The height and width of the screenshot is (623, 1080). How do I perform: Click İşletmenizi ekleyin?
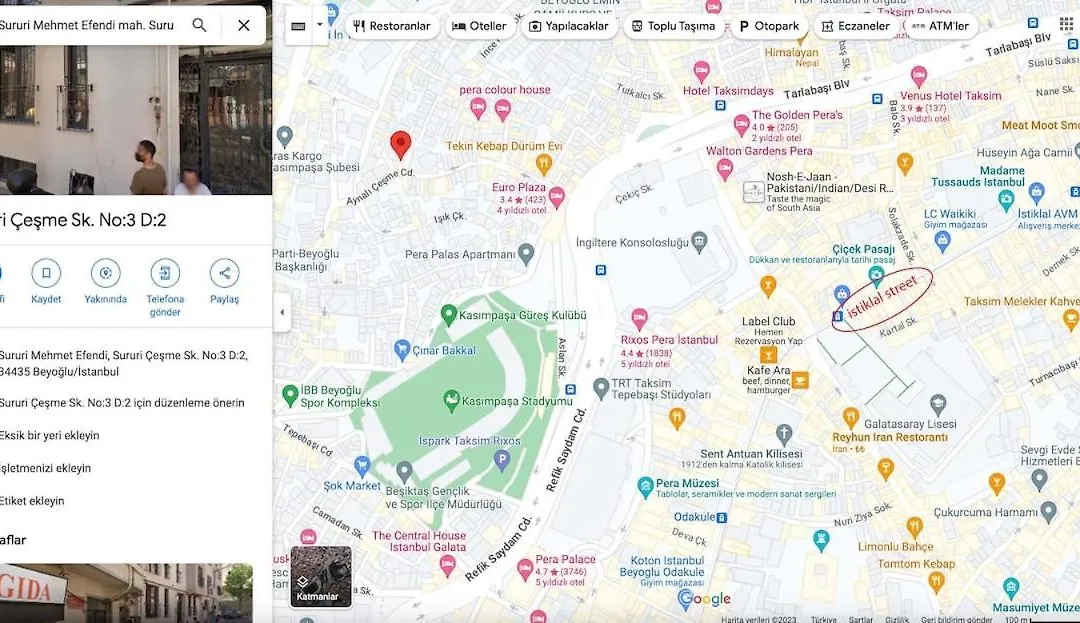[45, 468]
